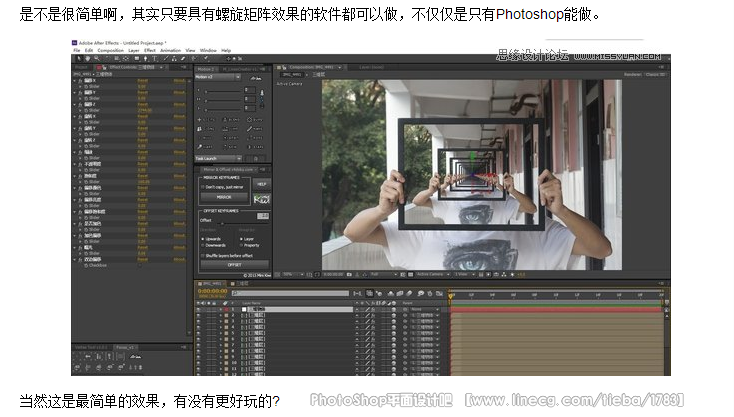
Task: Click the Mini Kiwi logo in Mirror panel
Action: (x=262, y=199)
